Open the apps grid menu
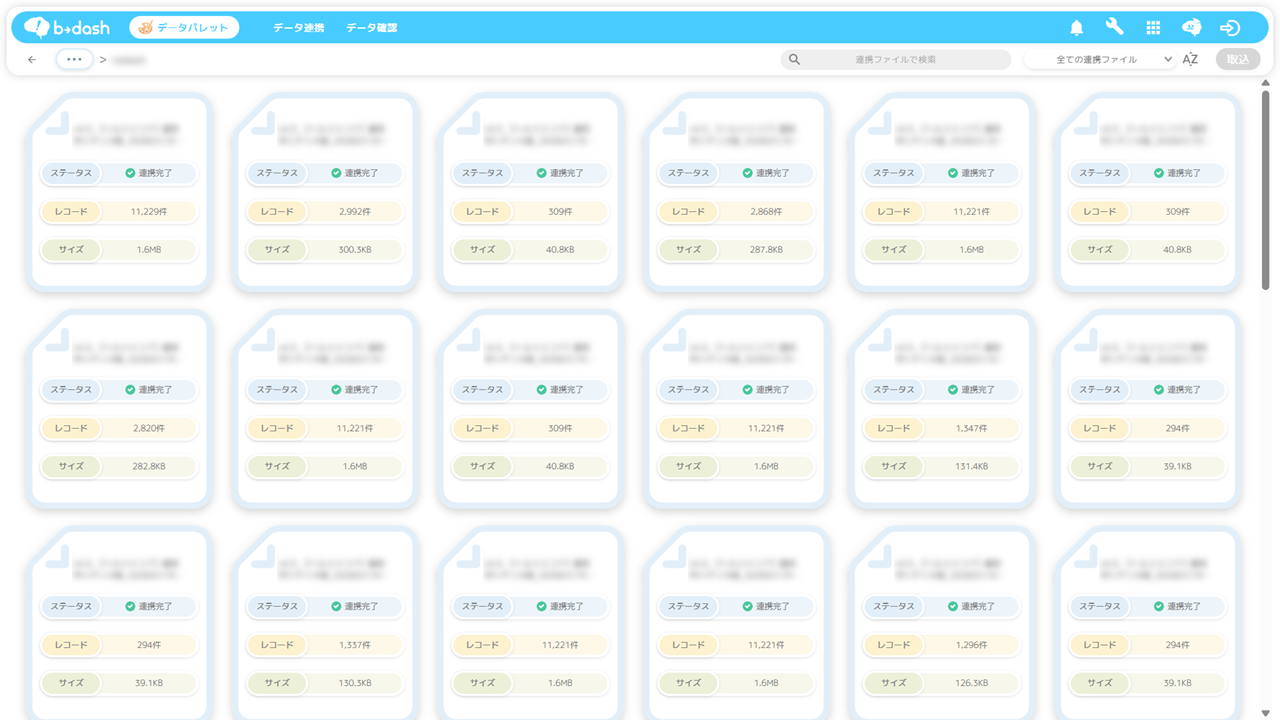Image resolution: width=1280 pixels, height=720 pixels. point(1153,28)
